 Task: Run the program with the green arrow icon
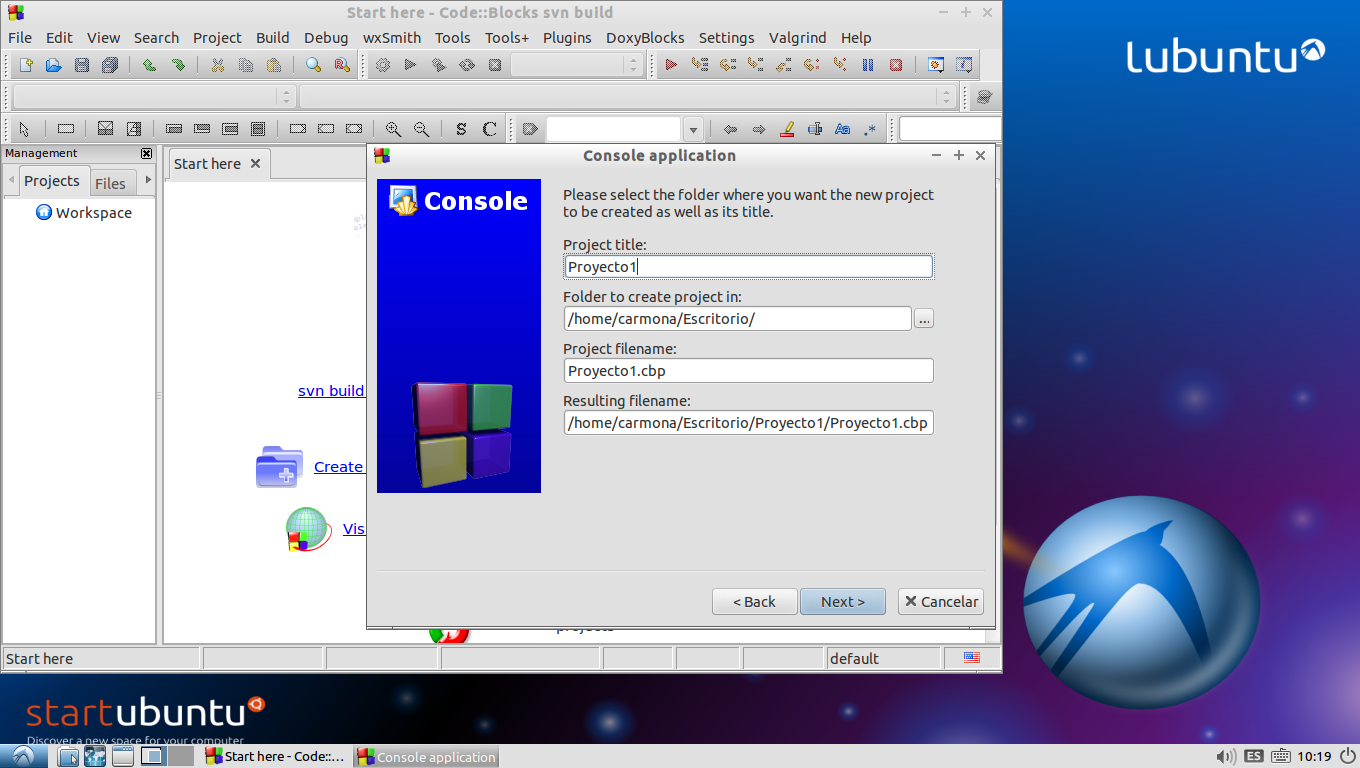point(409,64)
